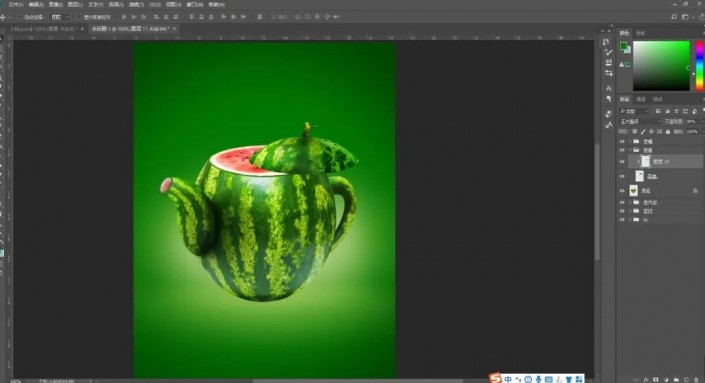This screenshot has width=705, height=383.
Task: Click the lock transparent pixels icon
Action: 634,131
